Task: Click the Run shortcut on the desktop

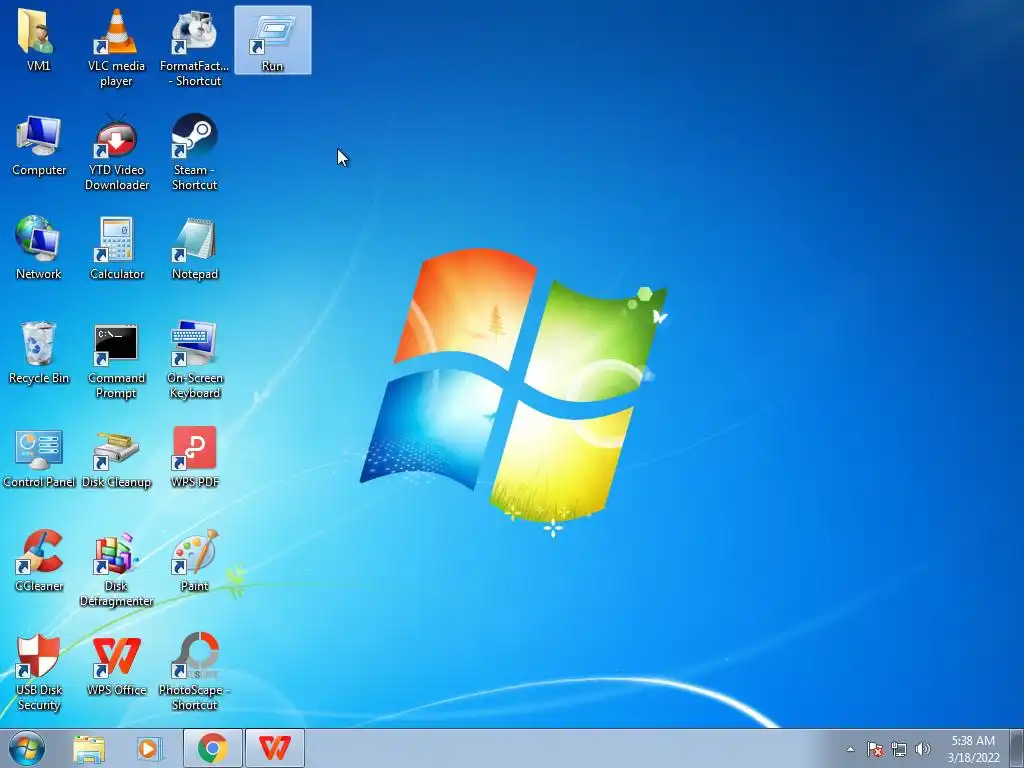Action: click(273, 40)
